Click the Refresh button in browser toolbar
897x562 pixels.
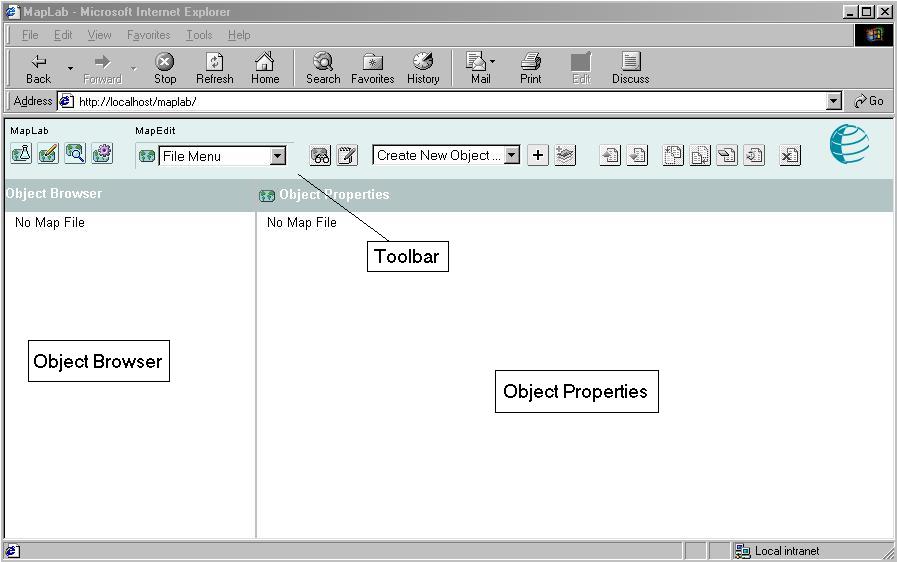click(214, 68)
